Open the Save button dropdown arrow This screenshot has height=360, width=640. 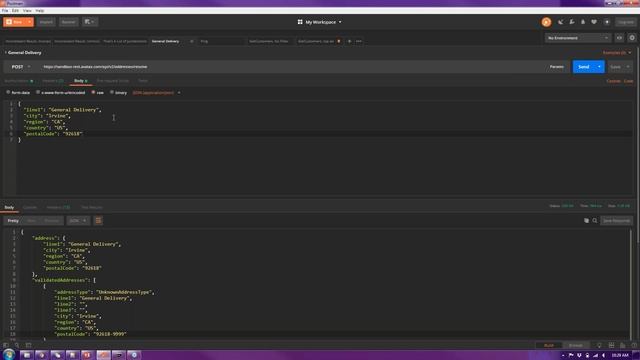[x=628, y=67]
